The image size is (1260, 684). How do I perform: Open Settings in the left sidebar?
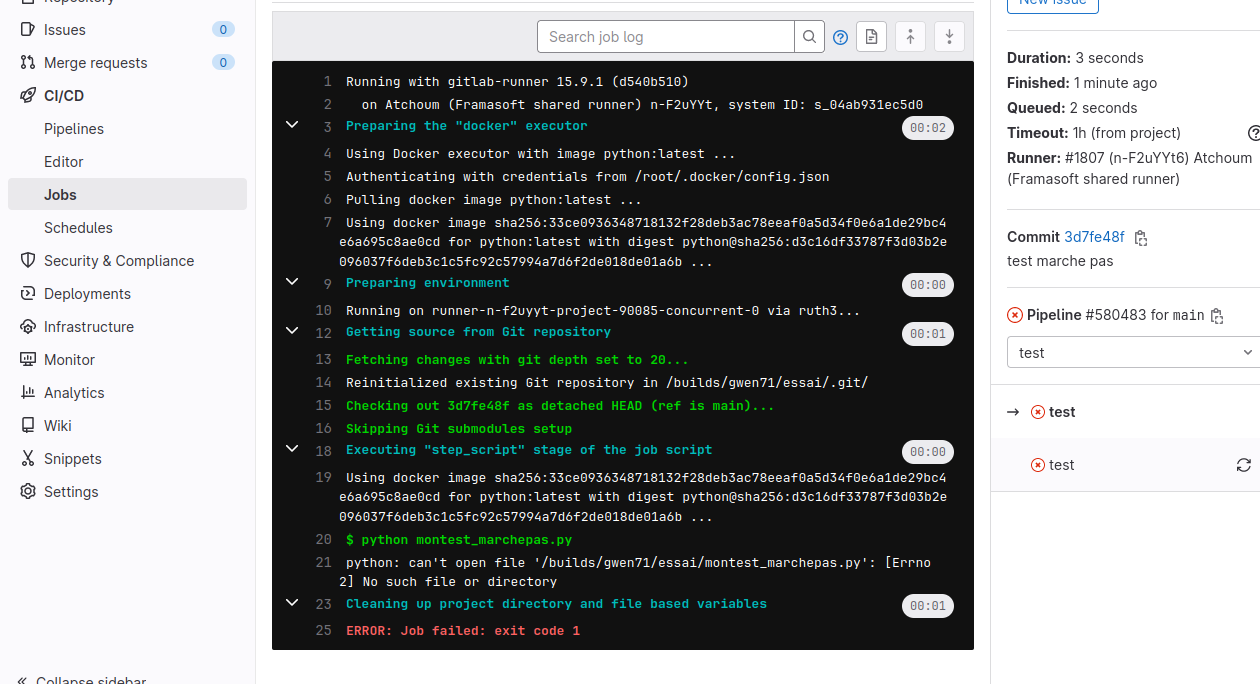(71, 492)
